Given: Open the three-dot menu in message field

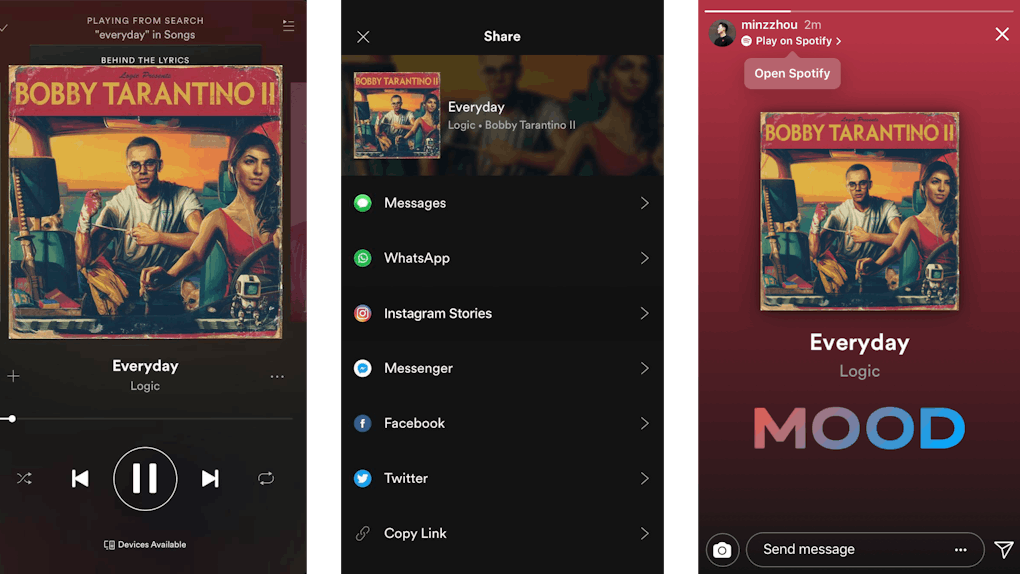Looking at the screenshot, I should (961, 550).
